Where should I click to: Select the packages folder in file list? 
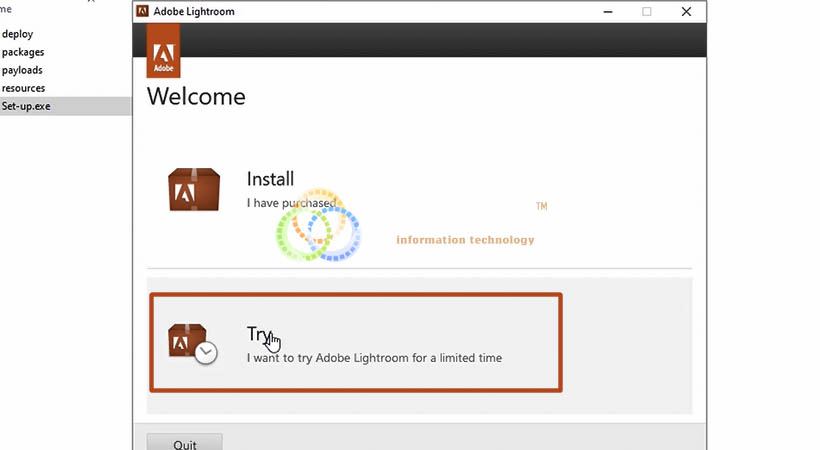(x=23, y=52)
